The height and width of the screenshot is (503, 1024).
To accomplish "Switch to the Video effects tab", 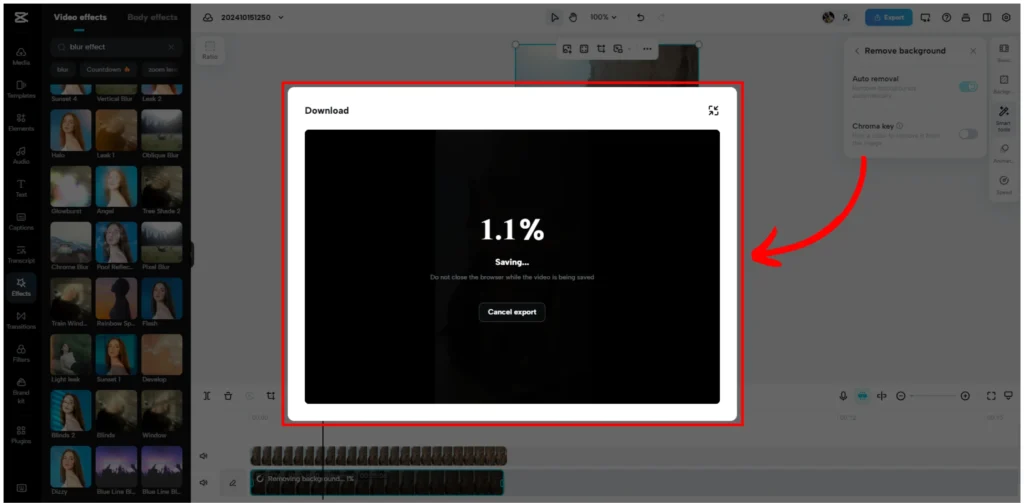I will 80,17.
